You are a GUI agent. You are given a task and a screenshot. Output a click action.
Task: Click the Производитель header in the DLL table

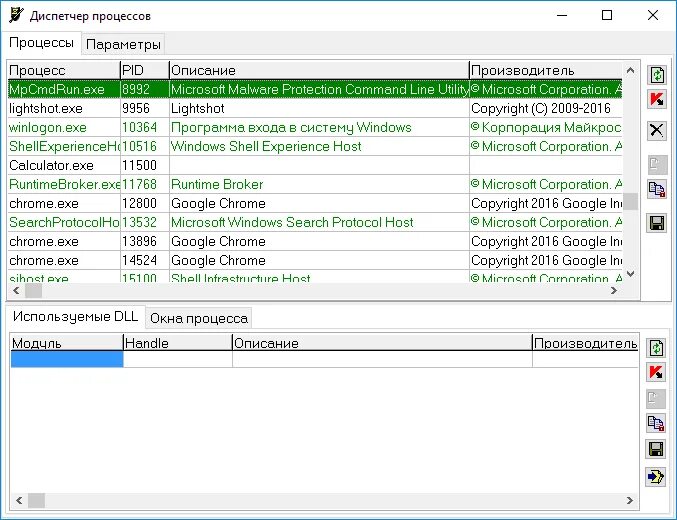coord(585,343)
